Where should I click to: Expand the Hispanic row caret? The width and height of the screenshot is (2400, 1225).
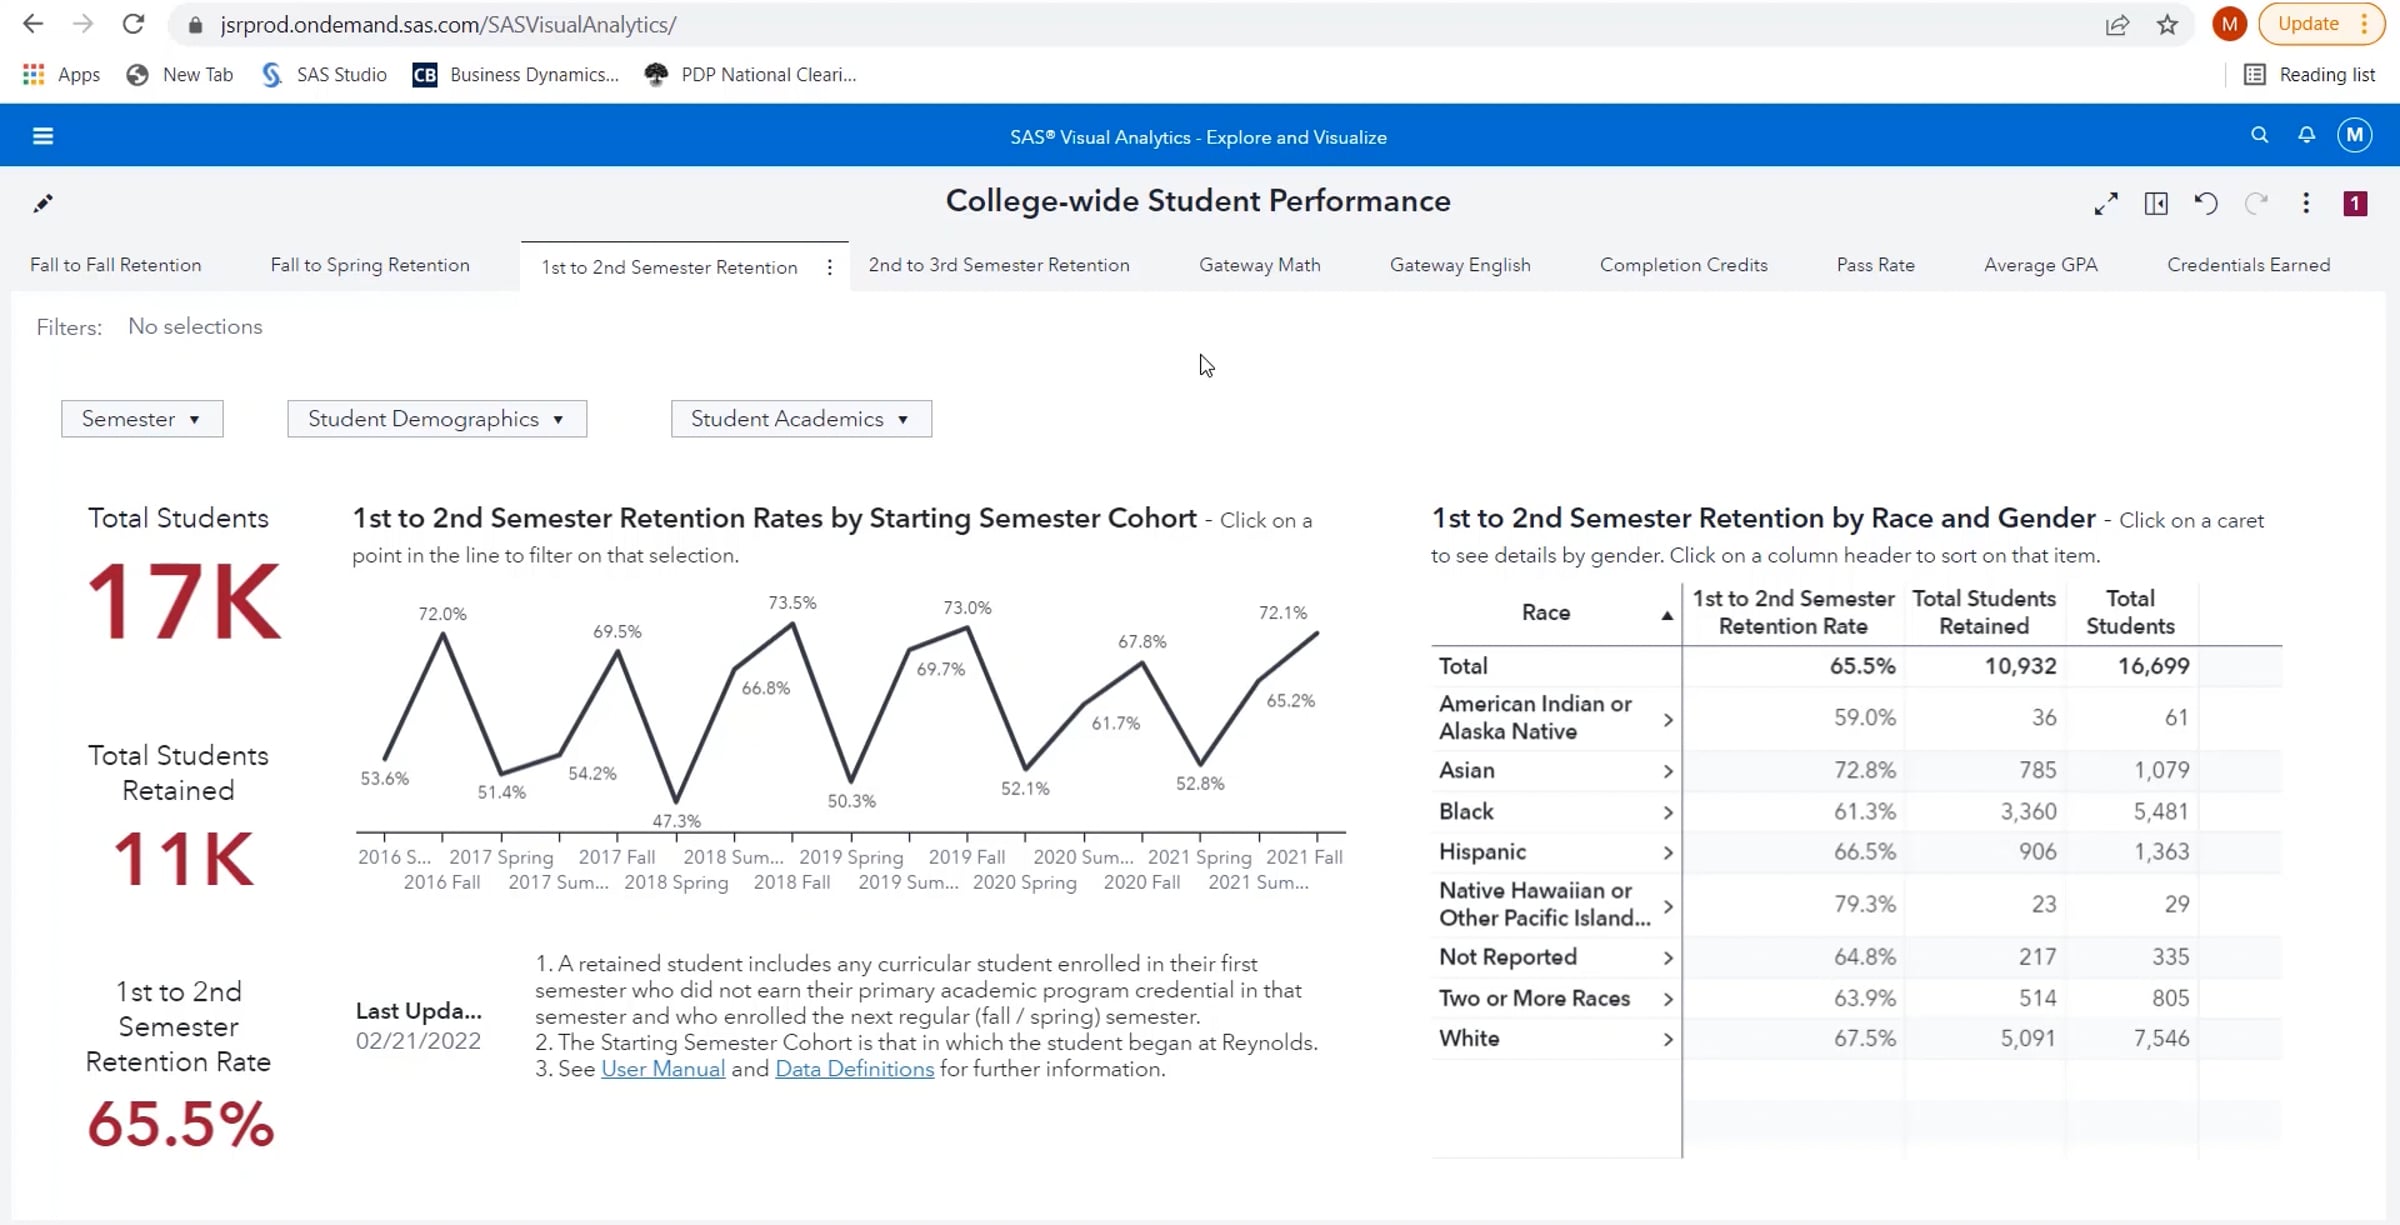pos(1667,853)
